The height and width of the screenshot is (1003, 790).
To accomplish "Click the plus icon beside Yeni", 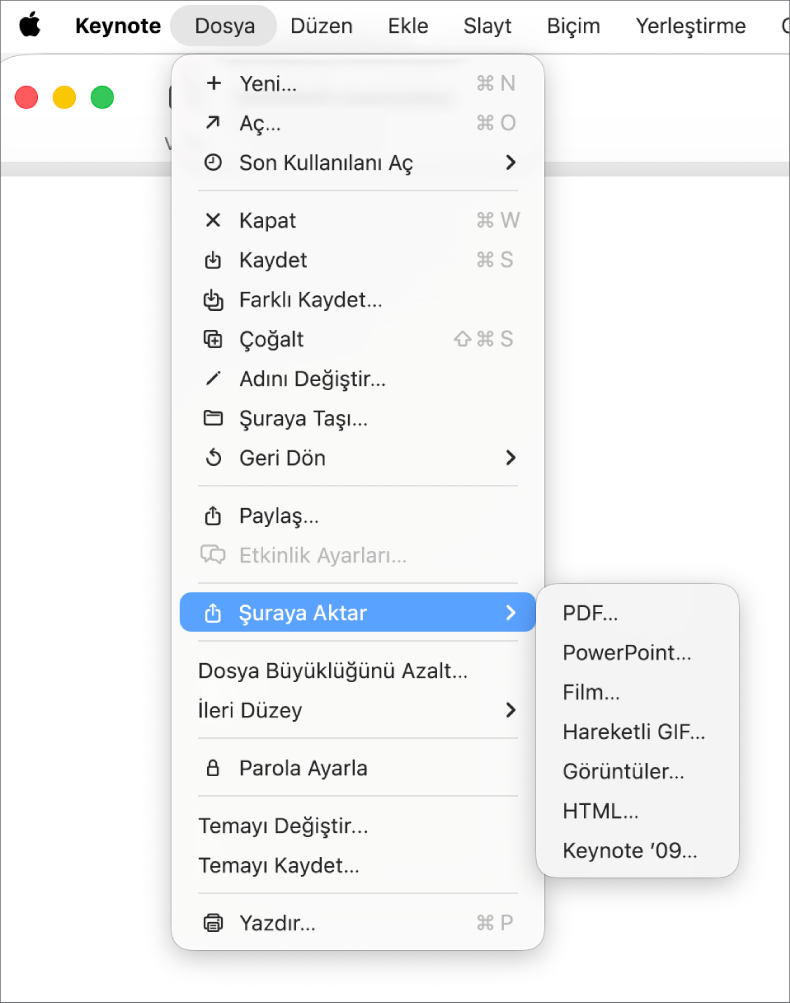I will click(x=214, y=83).
